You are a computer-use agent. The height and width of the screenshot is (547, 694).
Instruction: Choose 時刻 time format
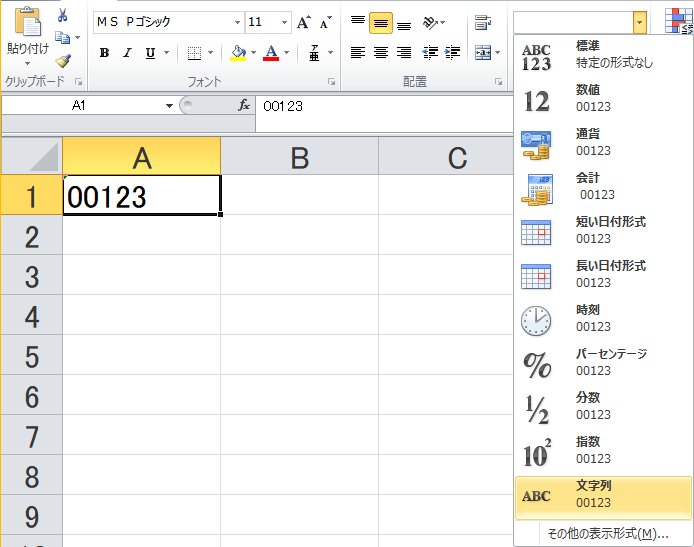coord(603,319)
